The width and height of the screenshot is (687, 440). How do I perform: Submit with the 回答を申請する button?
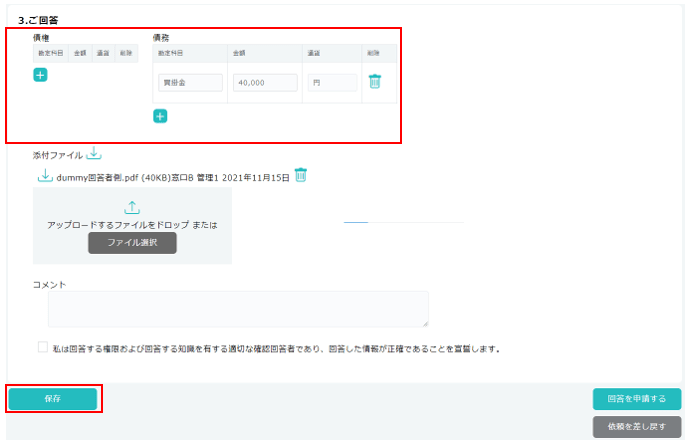pos(636,399)
